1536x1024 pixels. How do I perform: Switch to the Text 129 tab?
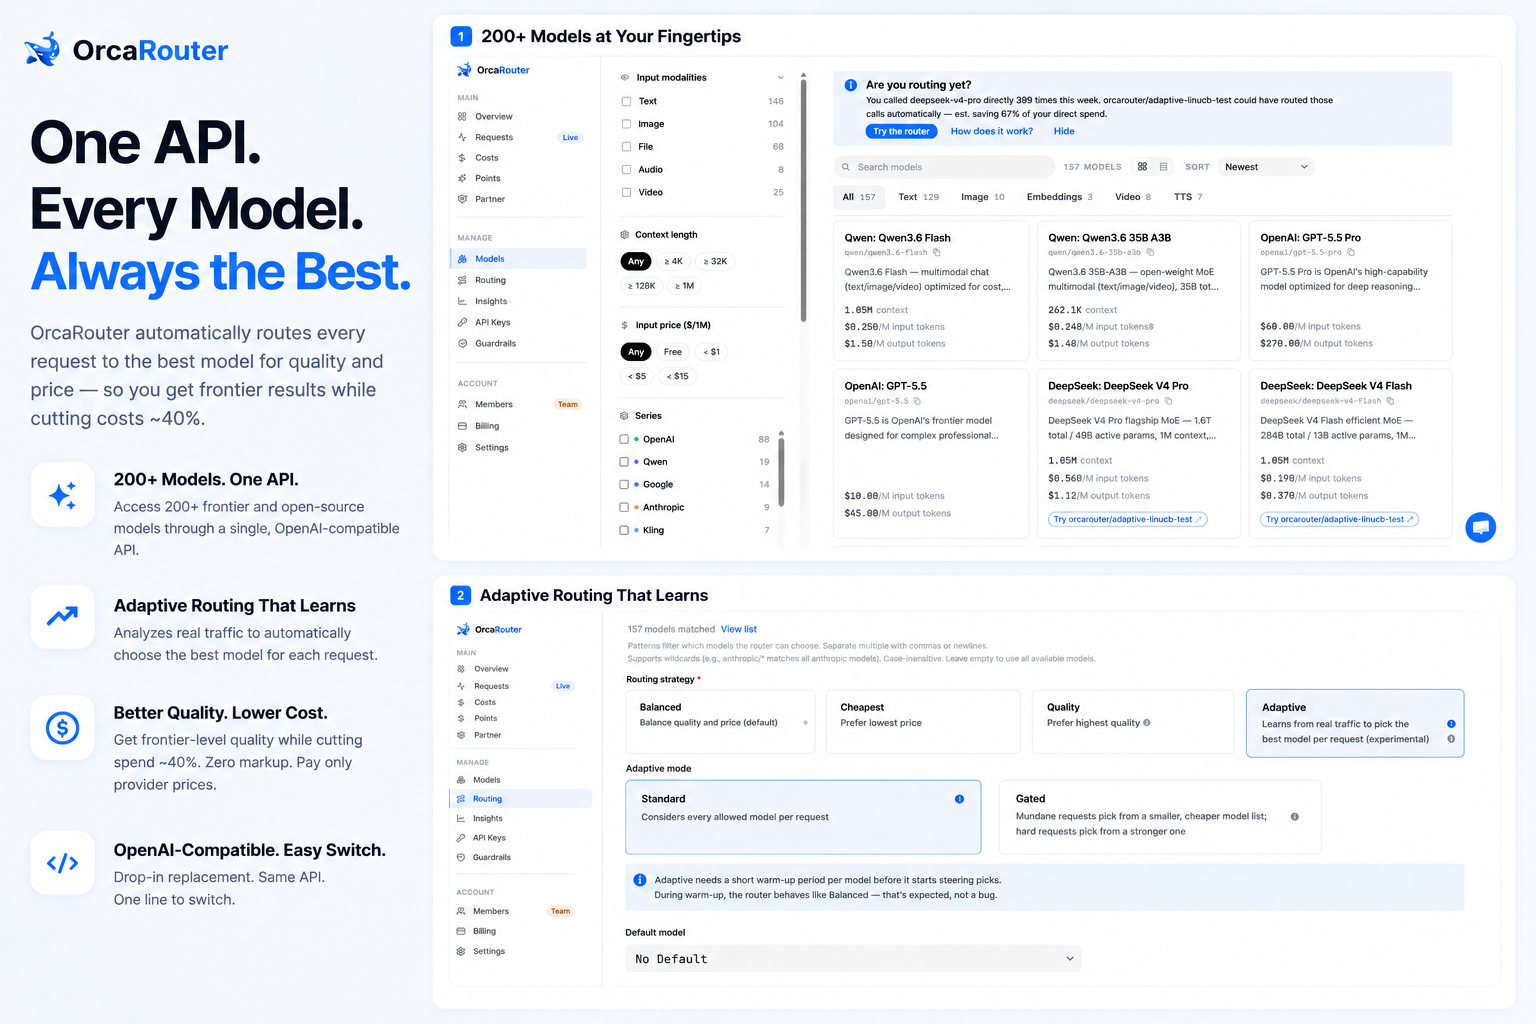coord(918,197)
